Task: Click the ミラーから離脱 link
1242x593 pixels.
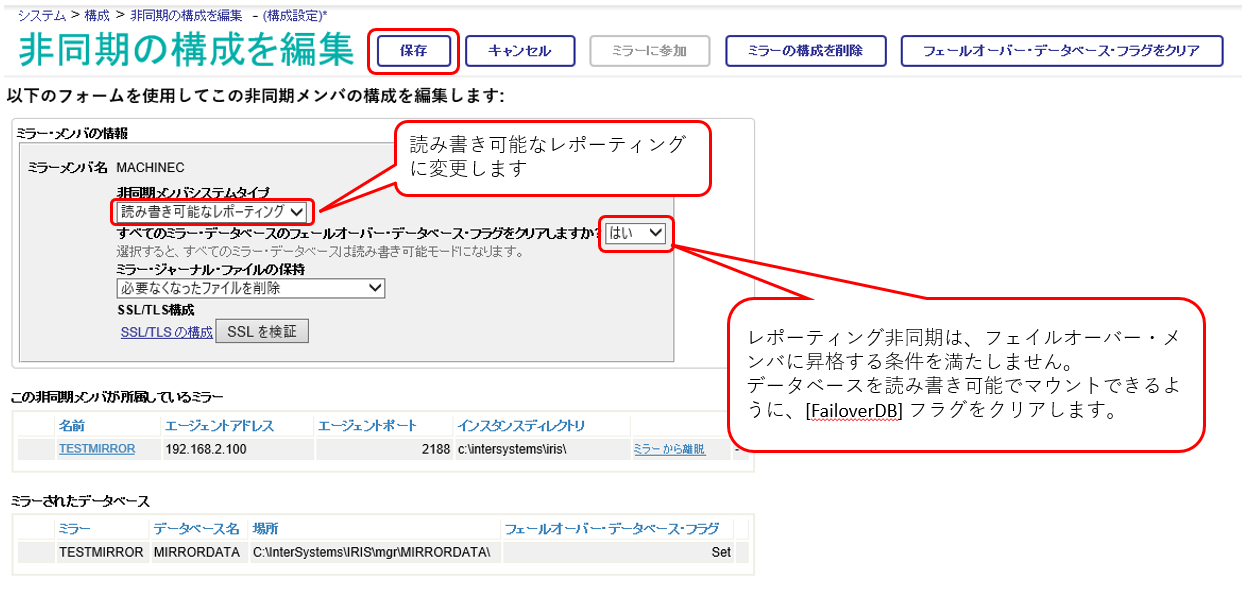Action: [669, 450]
